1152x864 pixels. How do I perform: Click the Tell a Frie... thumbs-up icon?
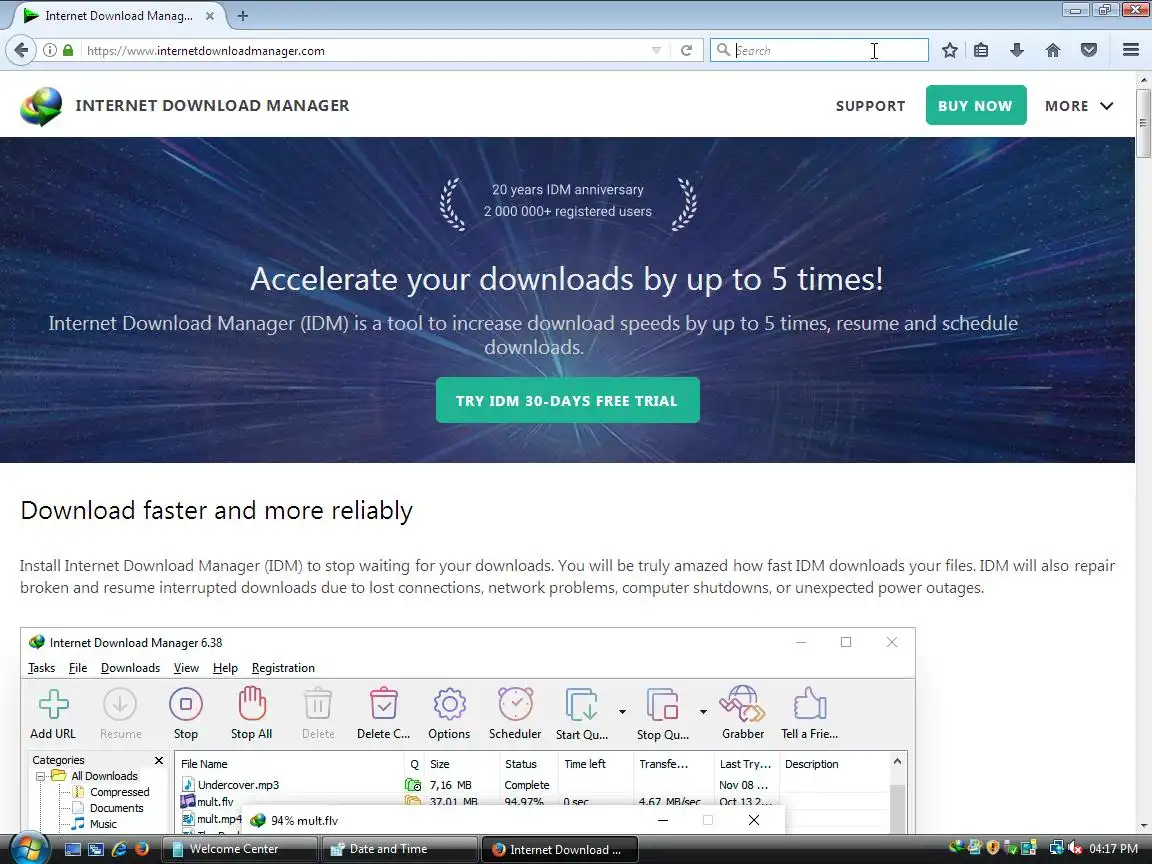[x=810, y=704]
